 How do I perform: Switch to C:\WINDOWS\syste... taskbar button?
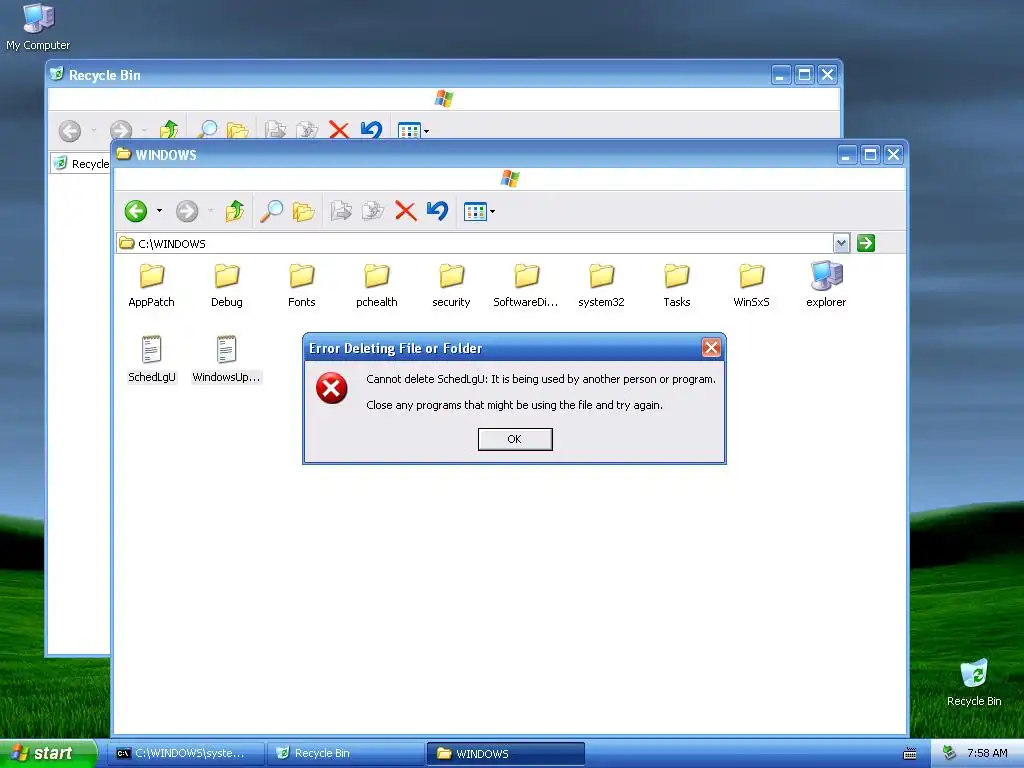185,754
